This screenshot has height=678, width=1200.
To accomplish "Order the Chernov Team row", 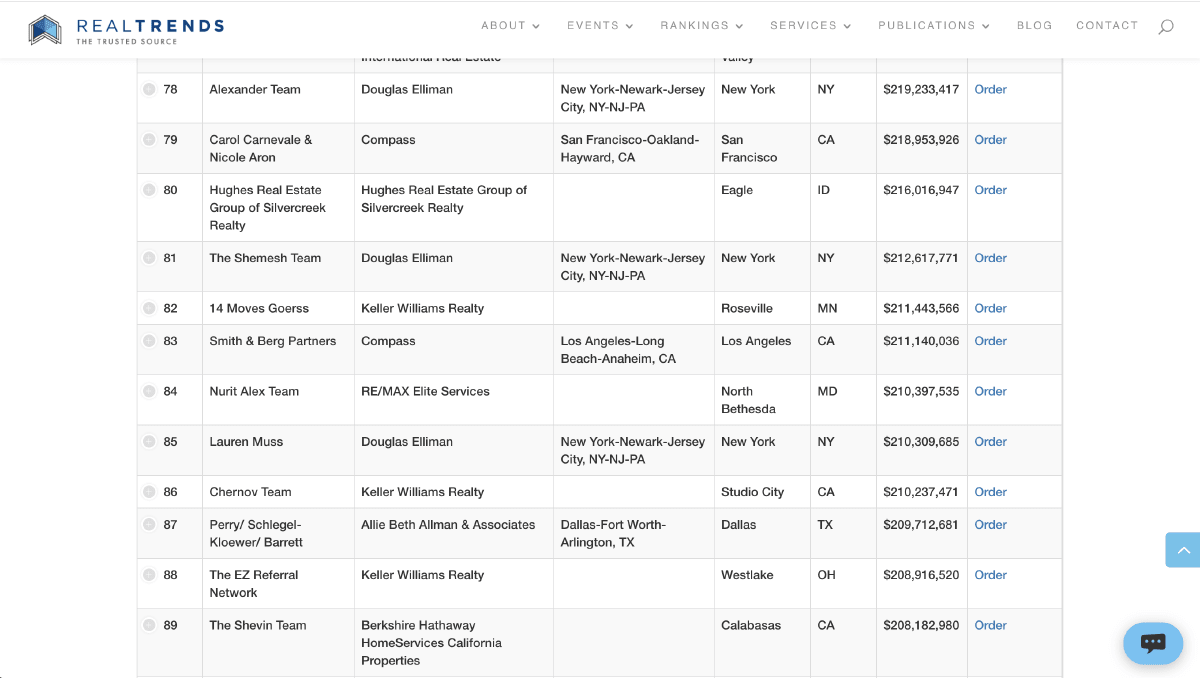I will click(x=990, y=492).
